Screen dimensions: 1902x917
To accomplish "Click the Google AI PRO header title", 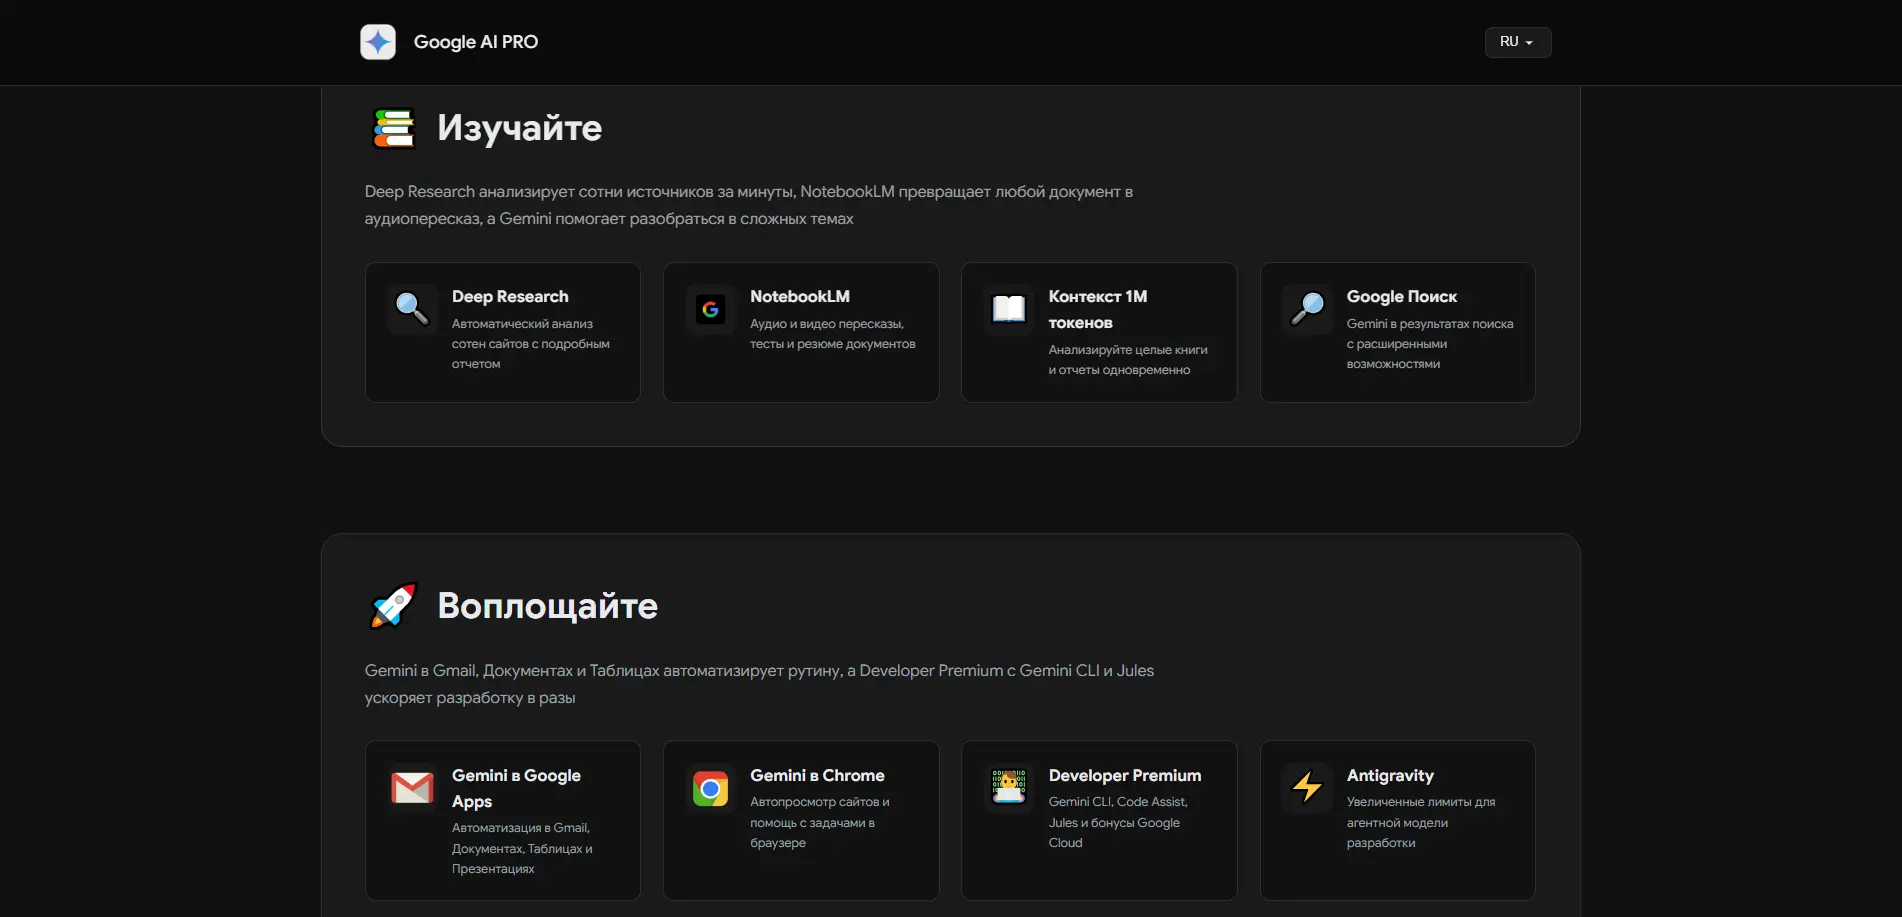I will click(476, 42).
